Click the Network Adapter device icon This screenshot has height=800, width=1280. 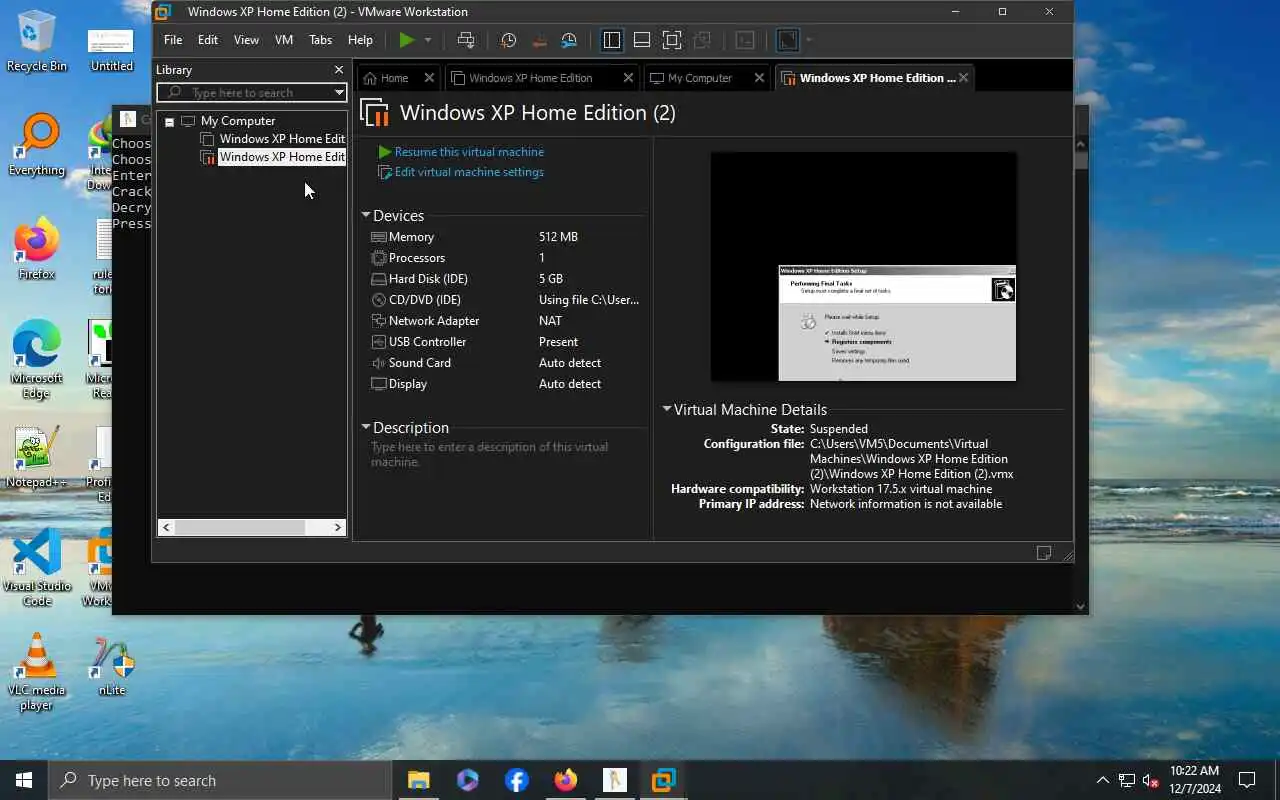[378, 321]
